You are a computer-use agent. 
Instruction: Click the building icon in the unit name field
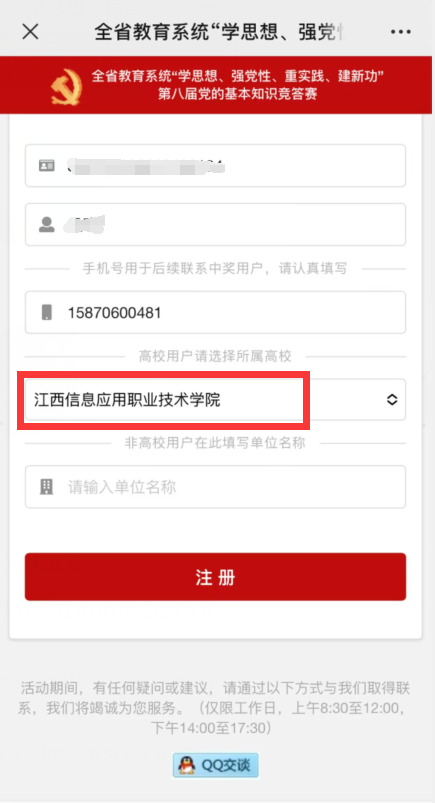(x=47, y=487)
